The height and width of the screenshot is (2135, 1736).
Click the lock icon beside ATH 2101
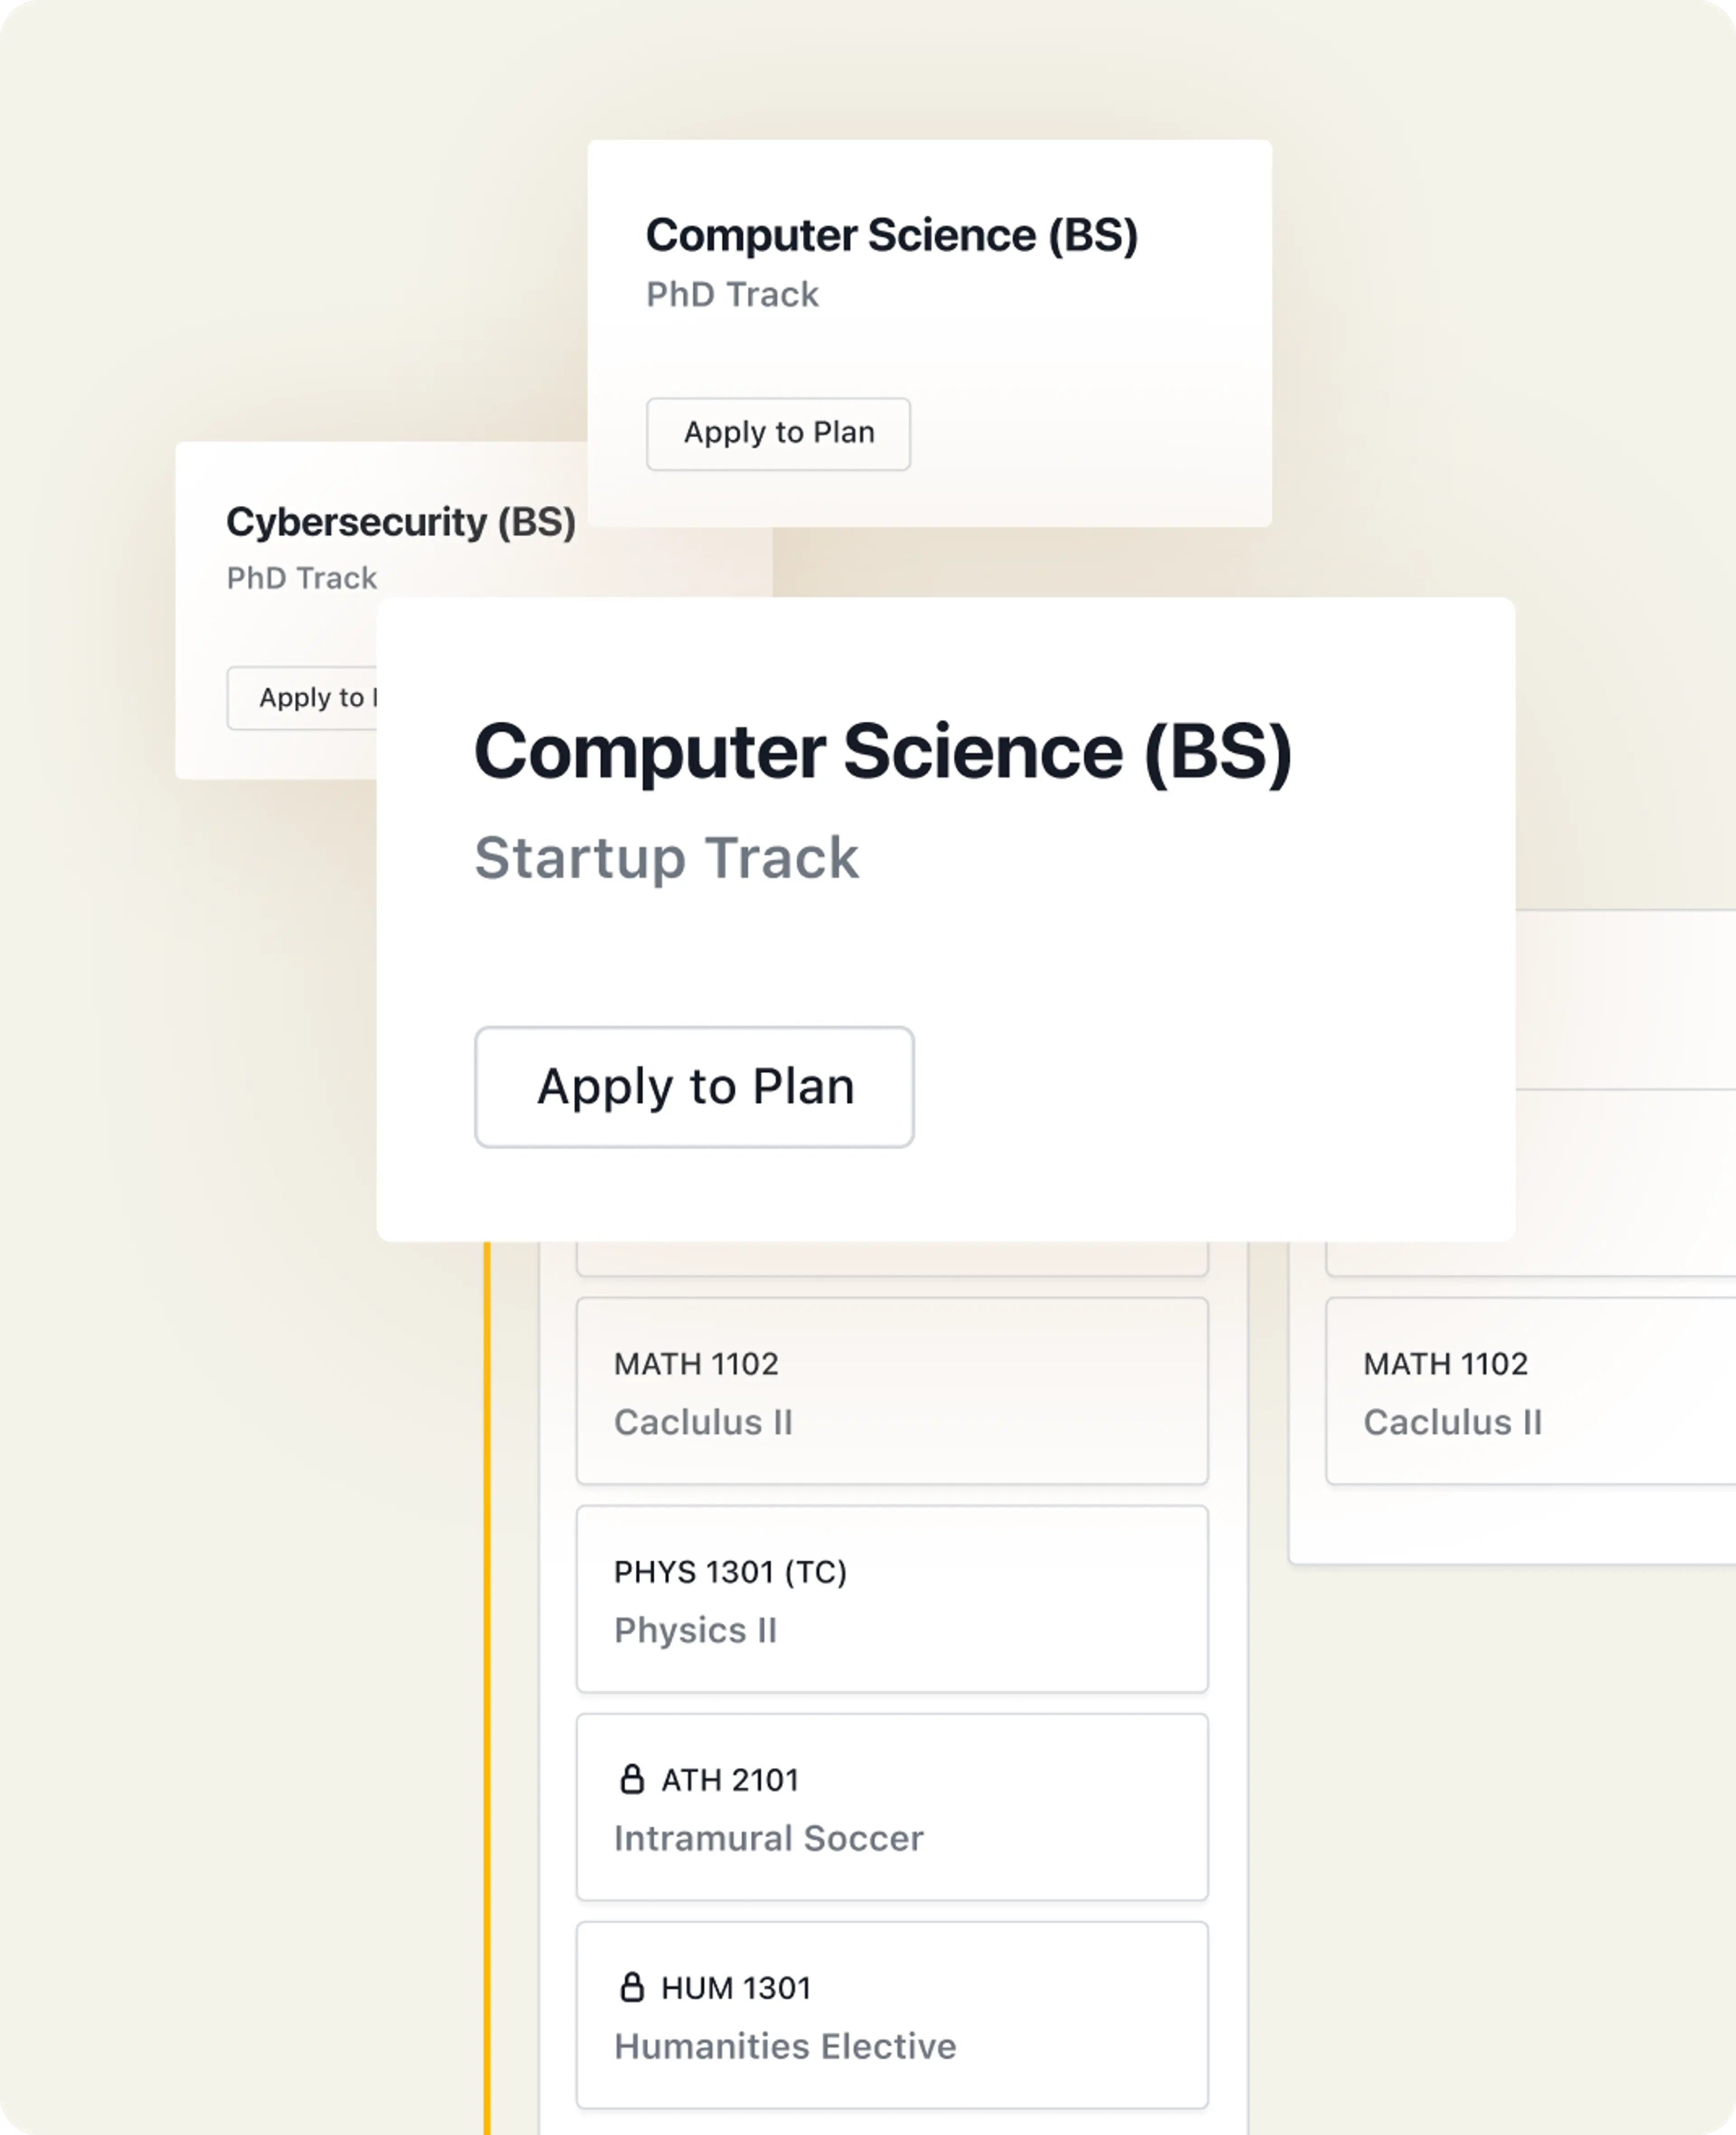point(632,1779)
